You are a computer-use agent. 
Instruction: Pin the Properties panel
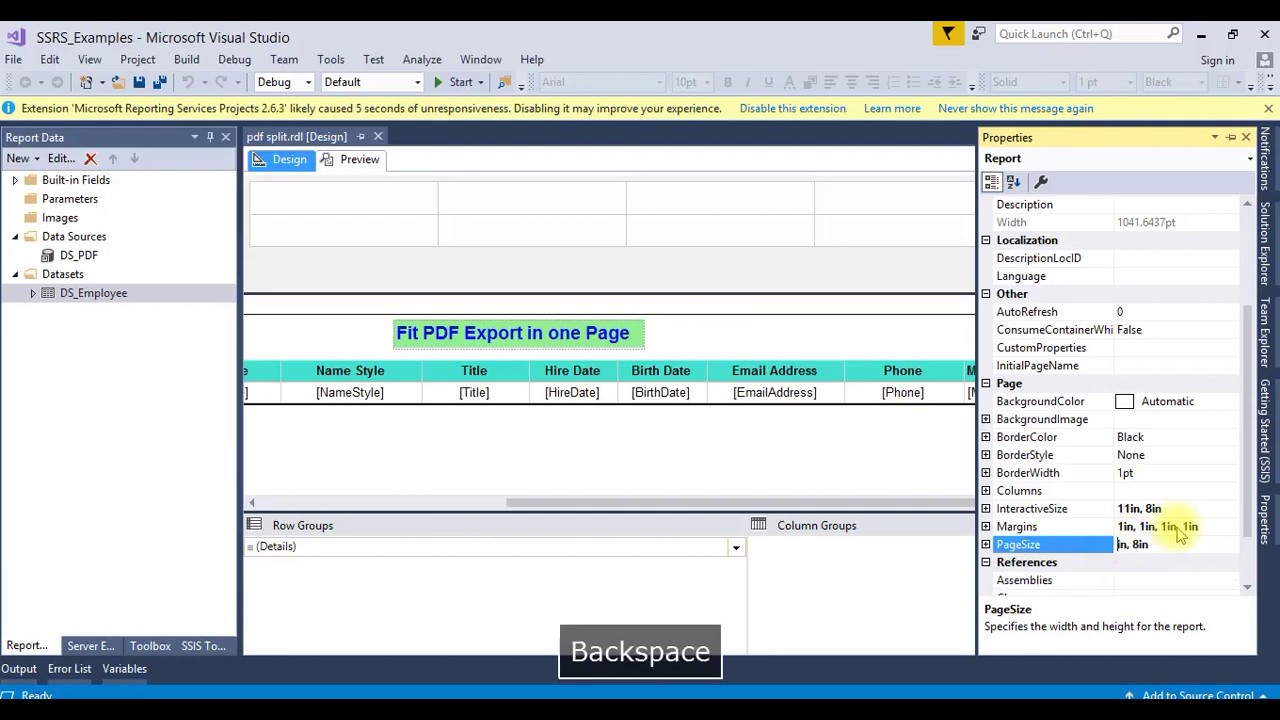coord(1231,137)
